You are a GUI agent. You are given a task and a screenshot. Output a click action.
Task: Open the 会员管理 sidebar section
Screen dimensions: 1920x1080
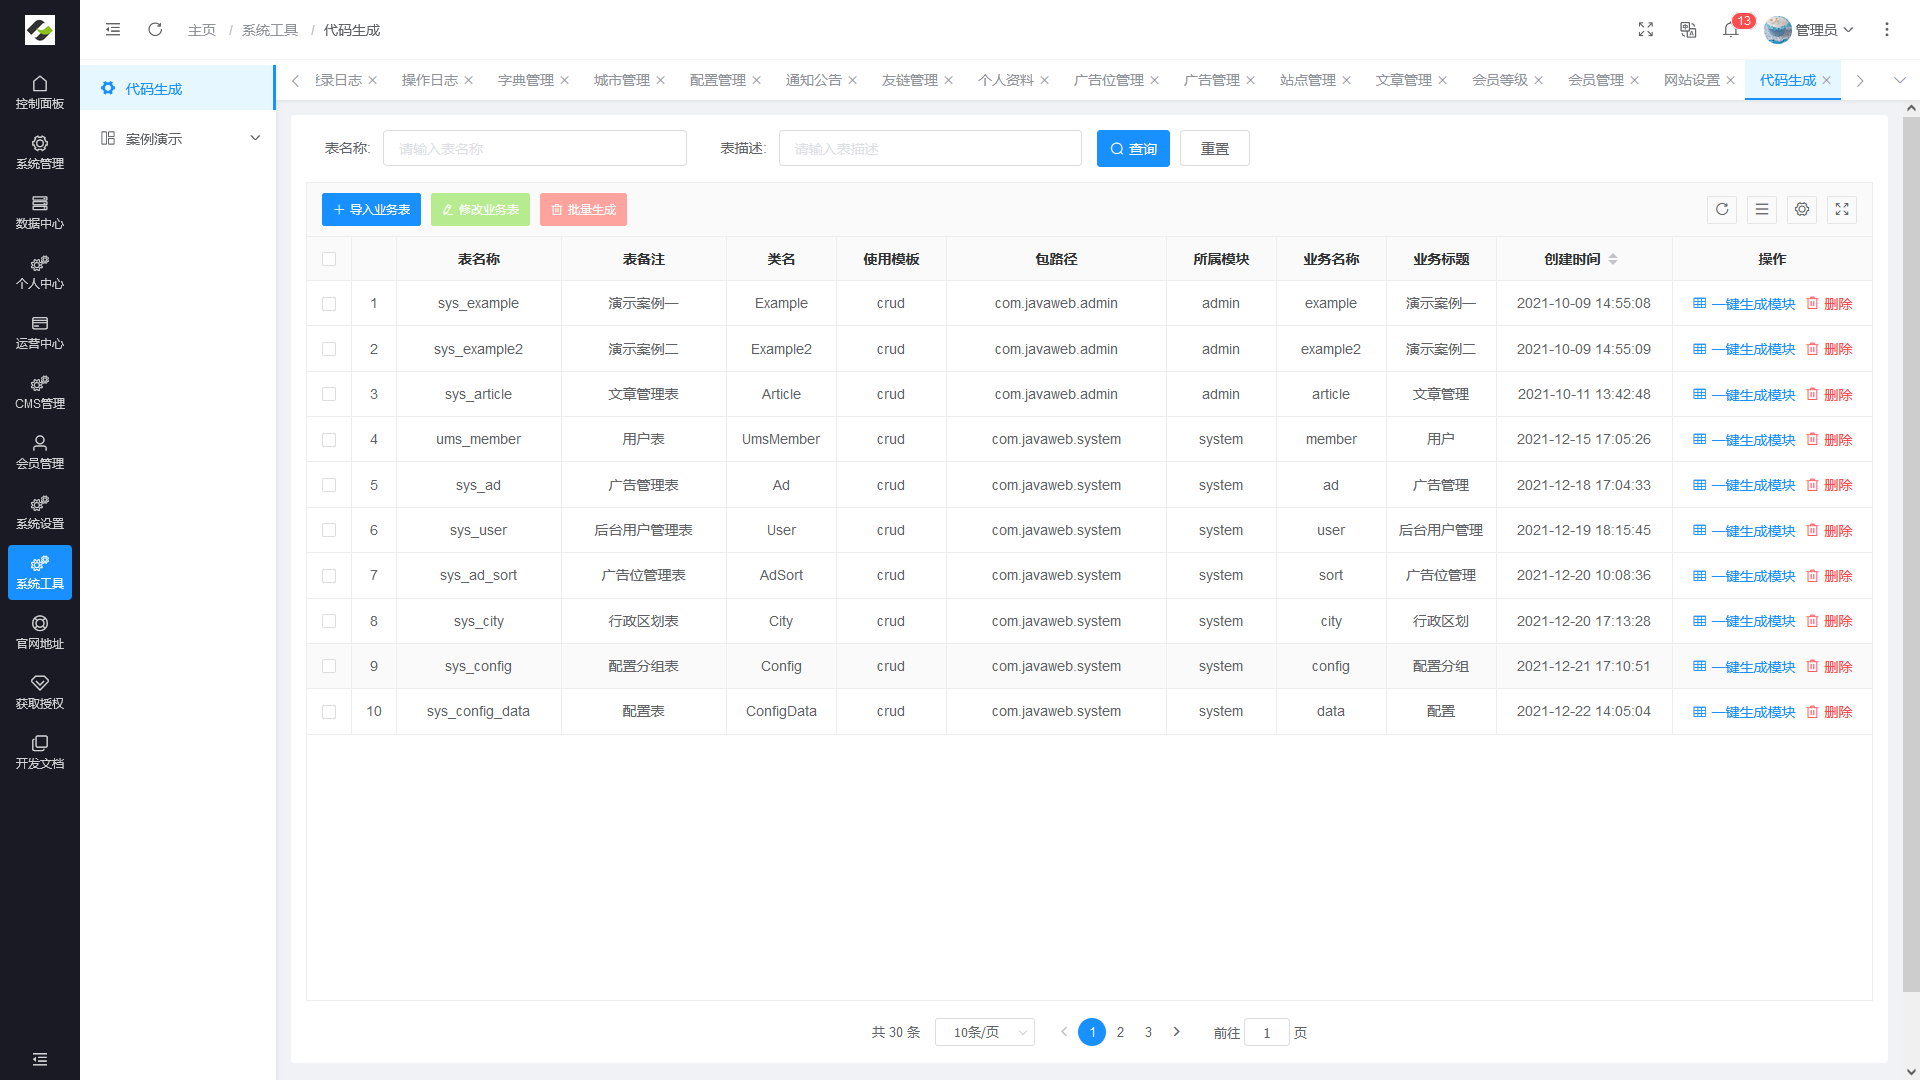tap(40, 452)
